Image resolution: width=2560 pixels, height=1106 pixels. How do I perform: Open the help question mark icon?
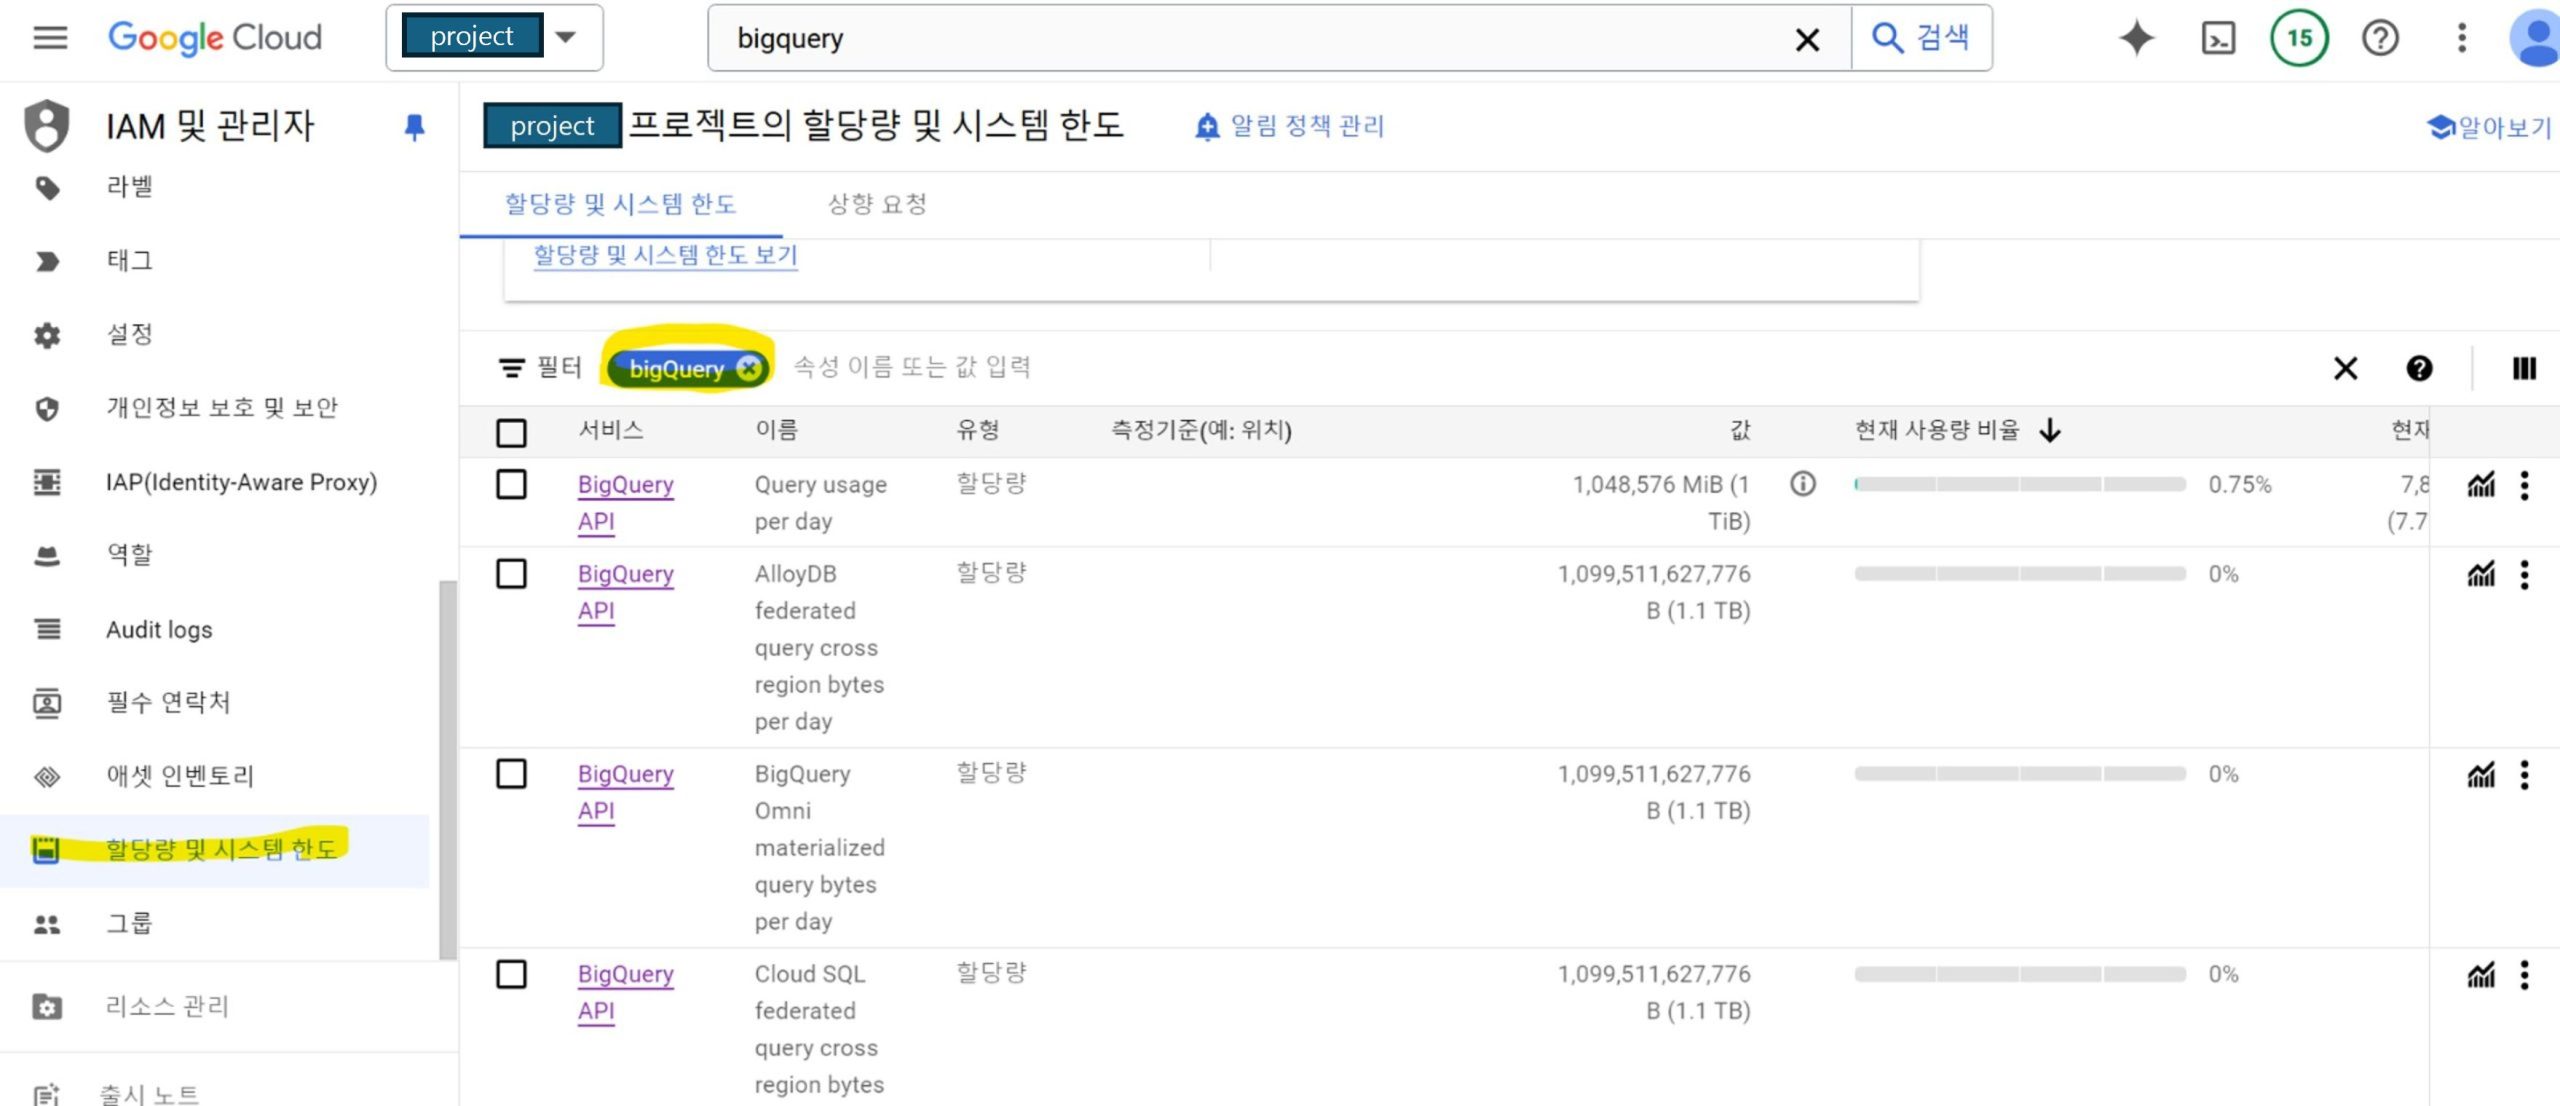(x=2380, y=38)
